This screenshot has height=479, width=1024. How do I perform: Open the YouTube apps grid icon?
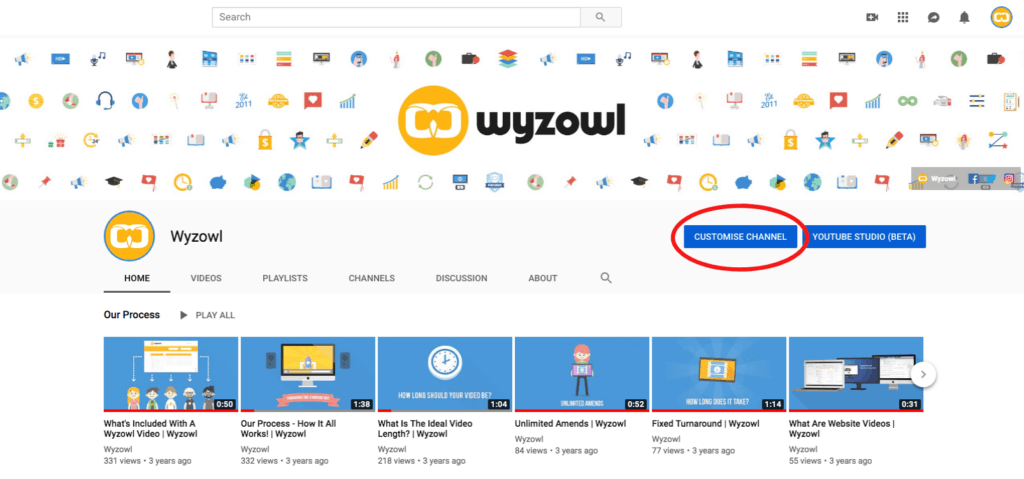pyautogui.click(x=903, y=18)
